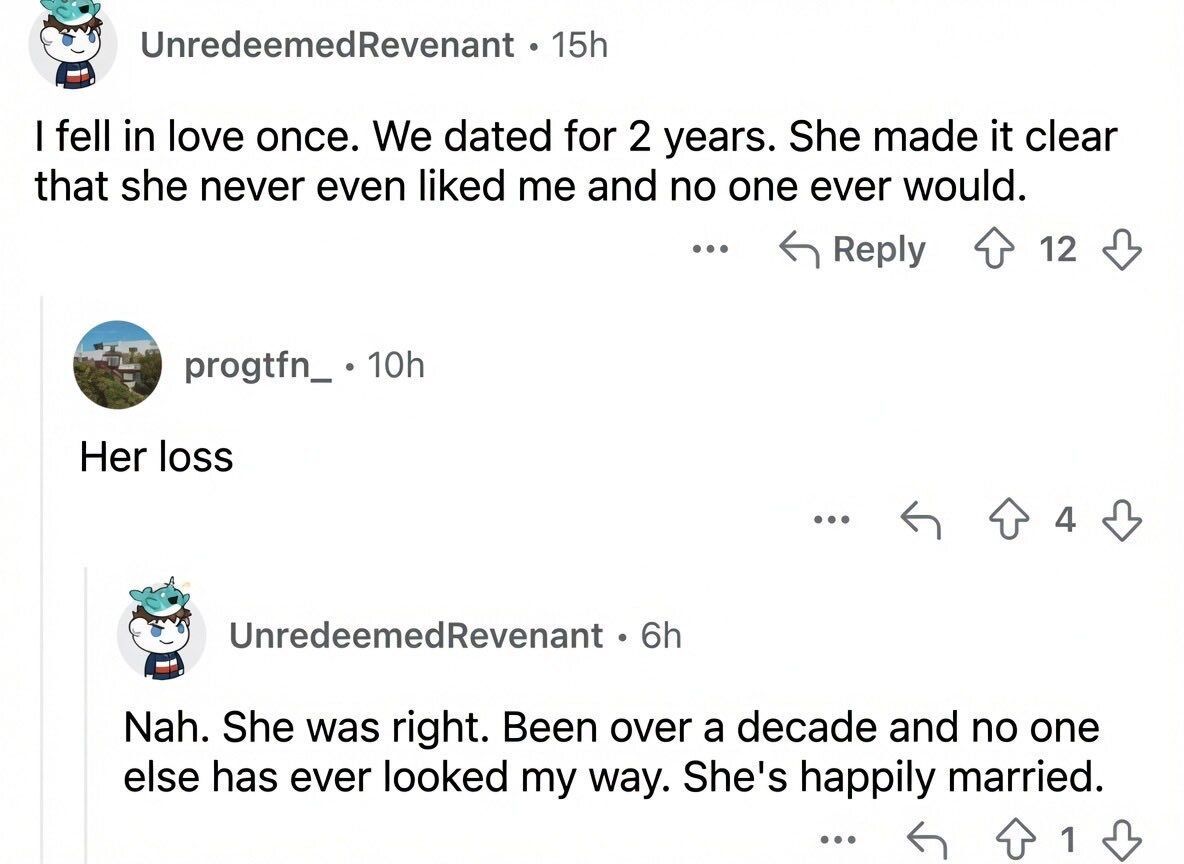Collapse nested thread line beside 6h reply
This screenshot has width=1184, height=864.
pos(86,715)
